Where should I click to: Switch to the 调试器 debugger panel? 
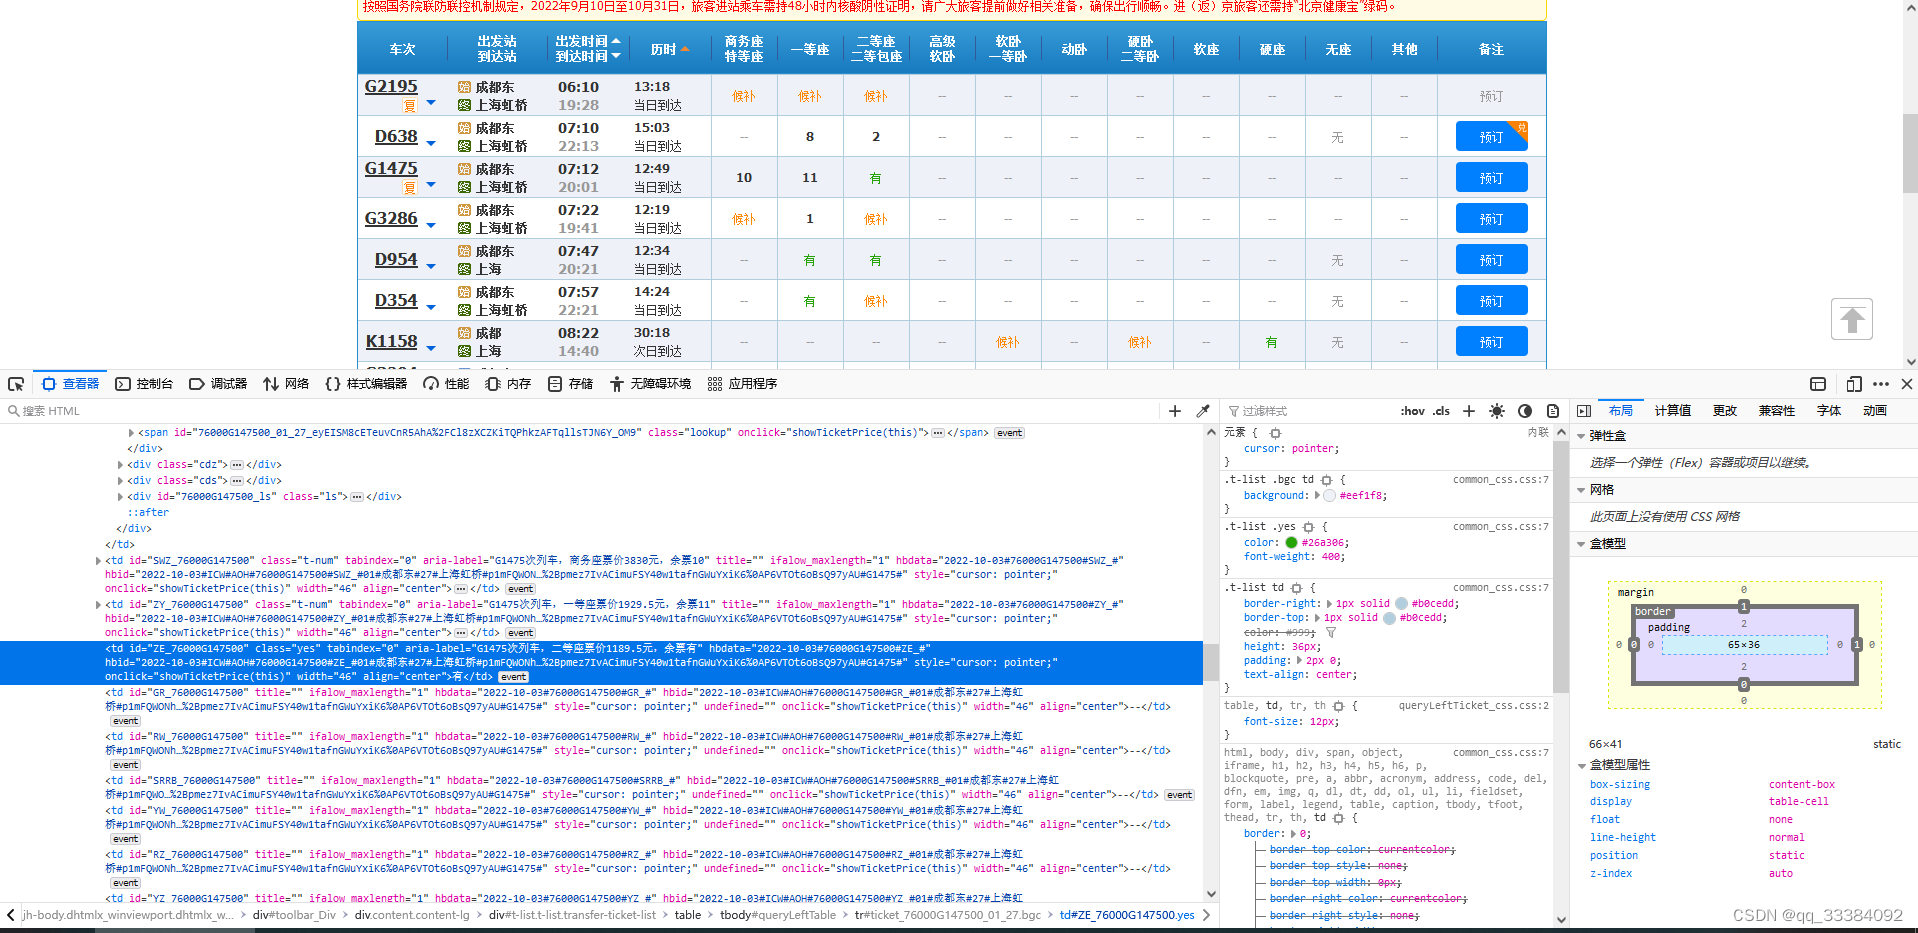(x=218, y=384)
